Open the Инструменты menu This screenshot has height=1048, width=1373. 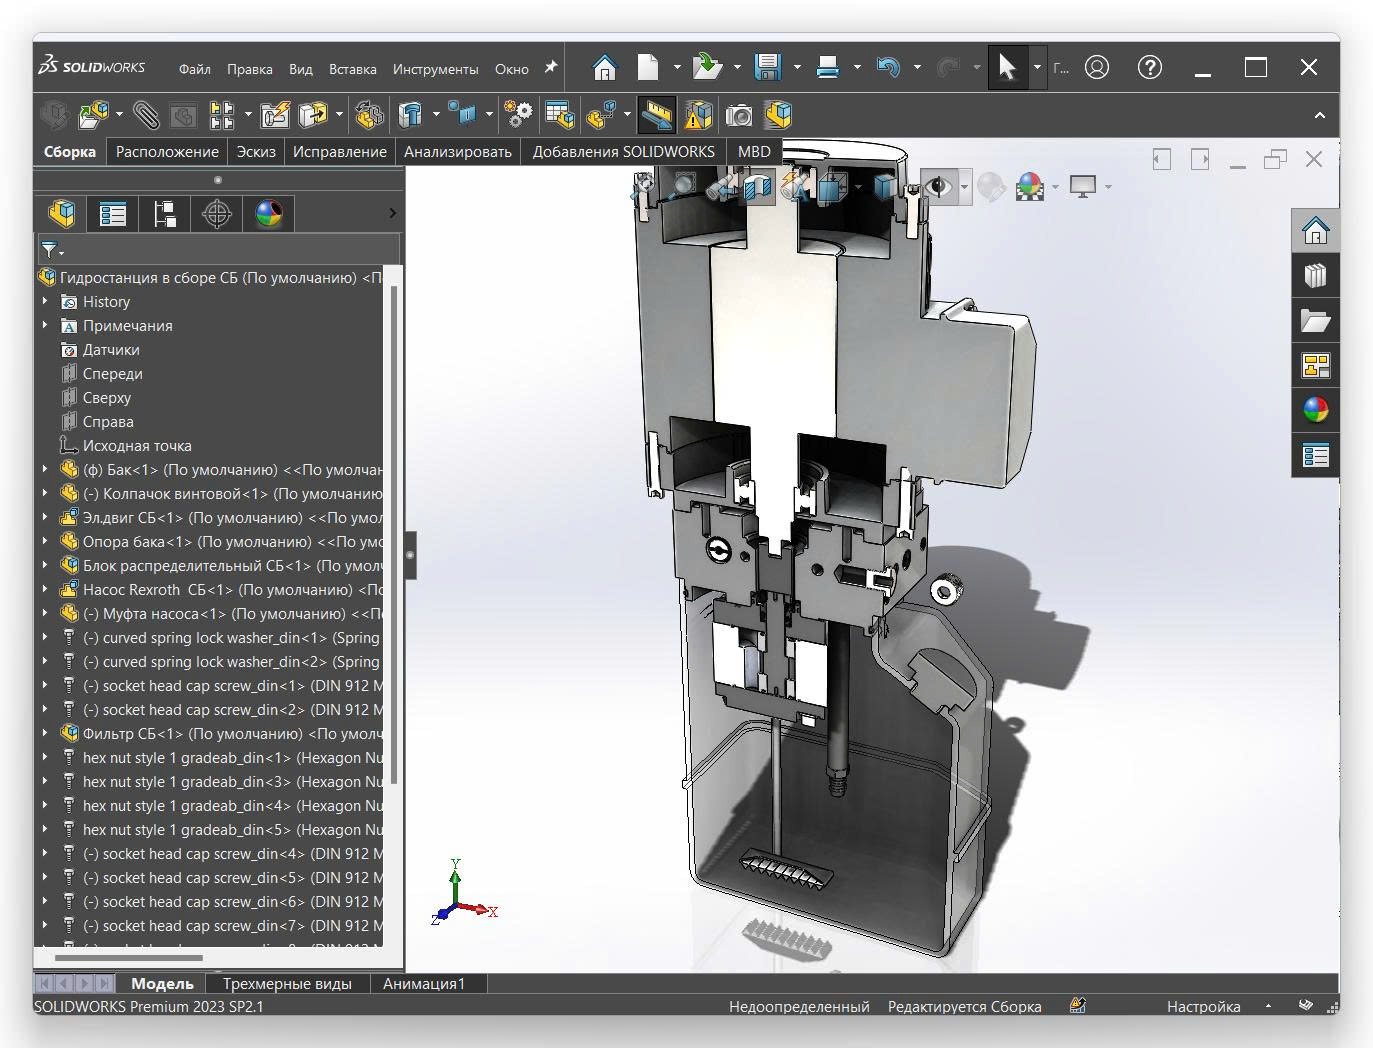pos(435,69)
